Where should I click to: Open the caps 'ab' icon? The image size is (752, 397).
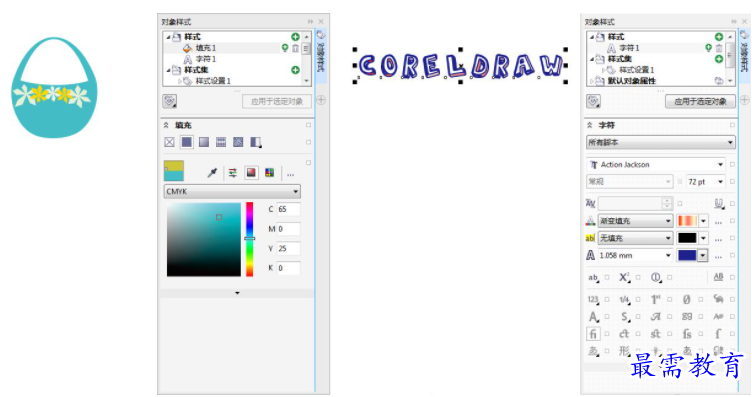593,277
